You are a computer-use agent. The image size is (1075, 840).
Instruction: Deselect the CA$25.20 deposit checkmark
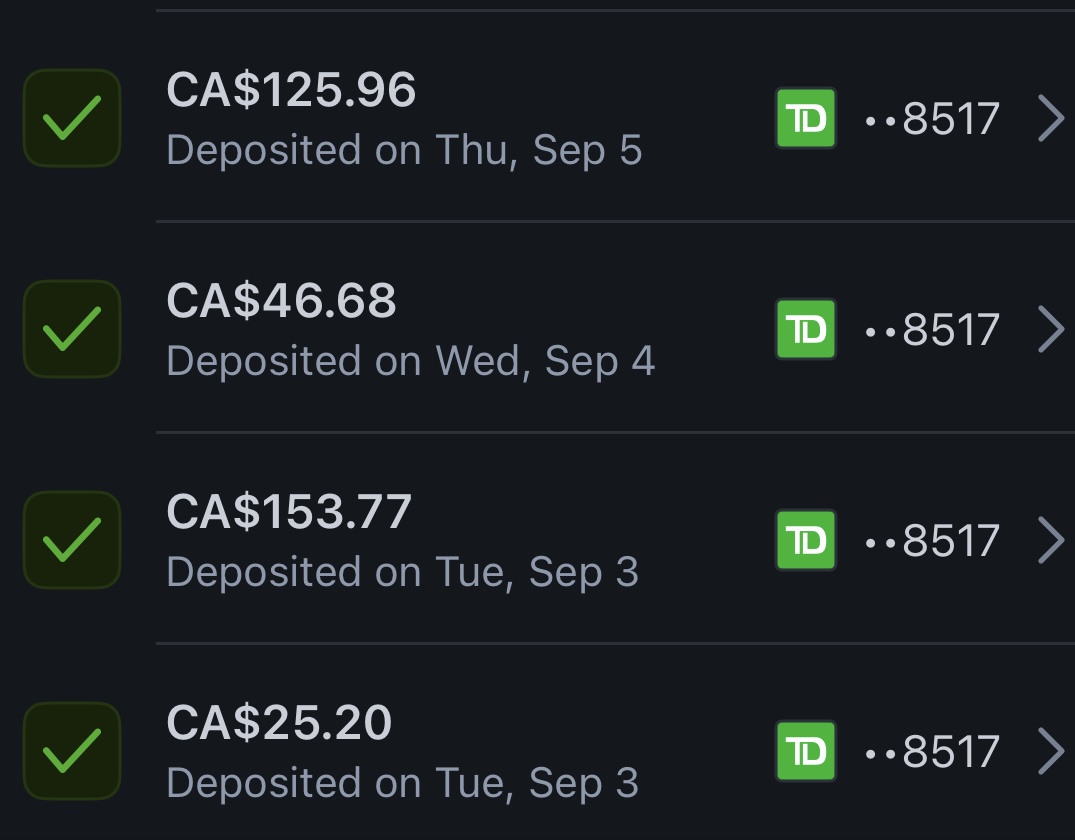72,751
